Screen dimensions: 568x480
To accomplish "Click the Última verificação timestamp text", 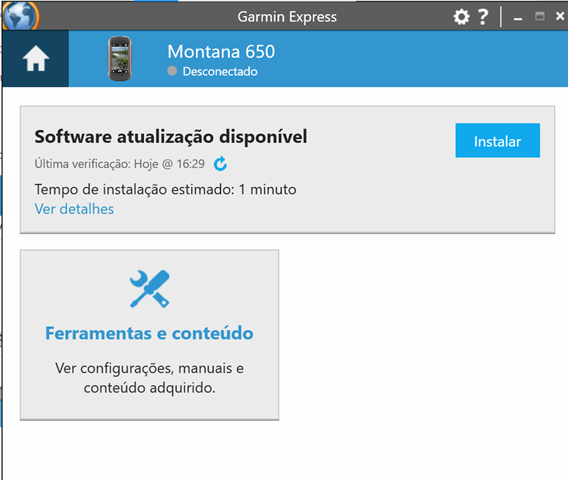I will click(x=120, y=164).
